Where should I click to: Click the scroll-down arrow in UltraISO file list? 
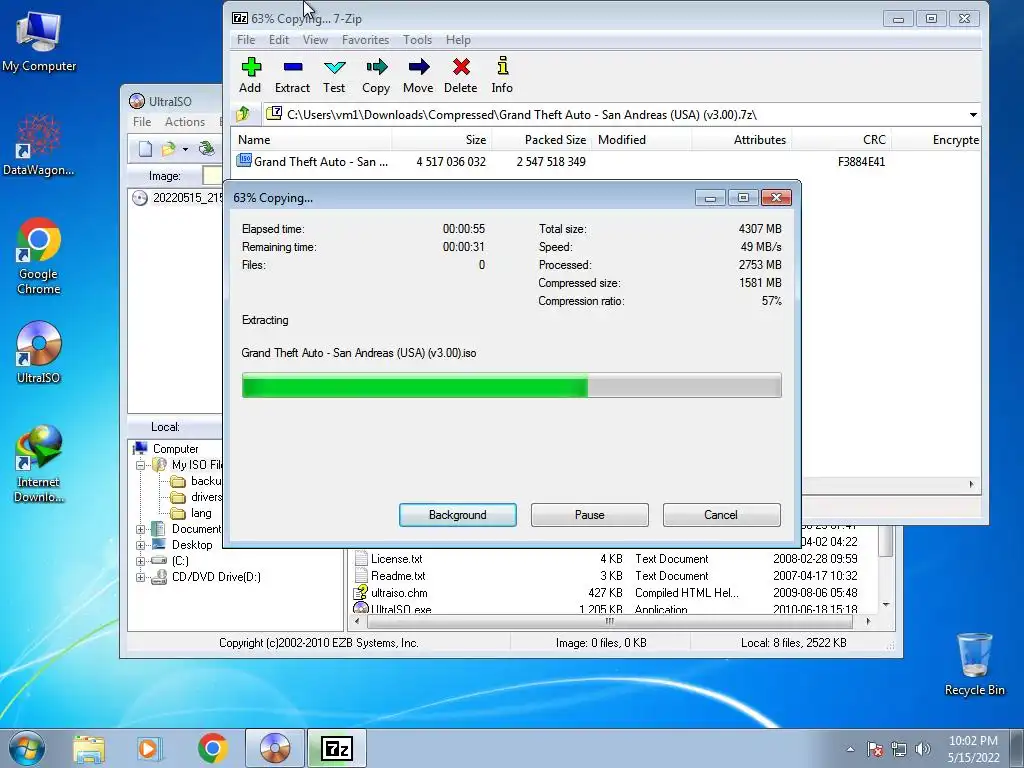coord(886,605)
